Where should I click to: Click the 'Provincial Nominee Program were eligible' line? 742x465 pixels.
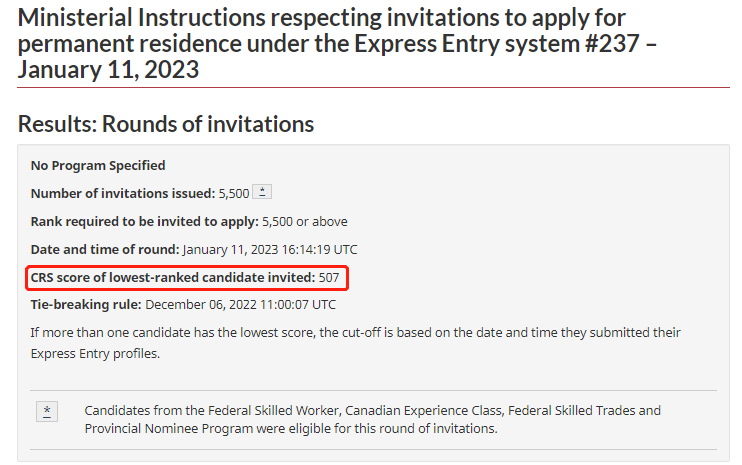[x=291, y=429]
